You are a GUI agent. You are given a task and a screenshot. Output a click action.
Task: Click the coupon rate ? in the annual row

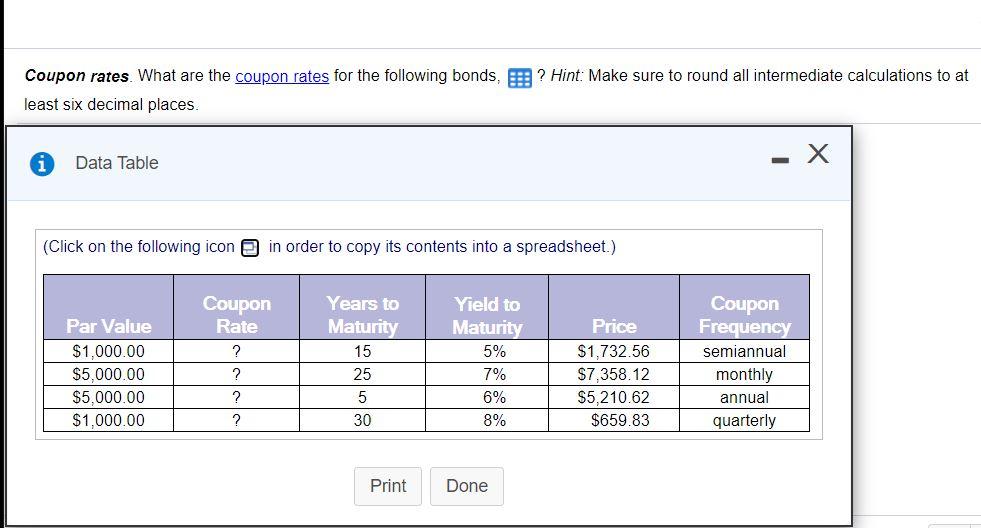click(x=236, y=397)
